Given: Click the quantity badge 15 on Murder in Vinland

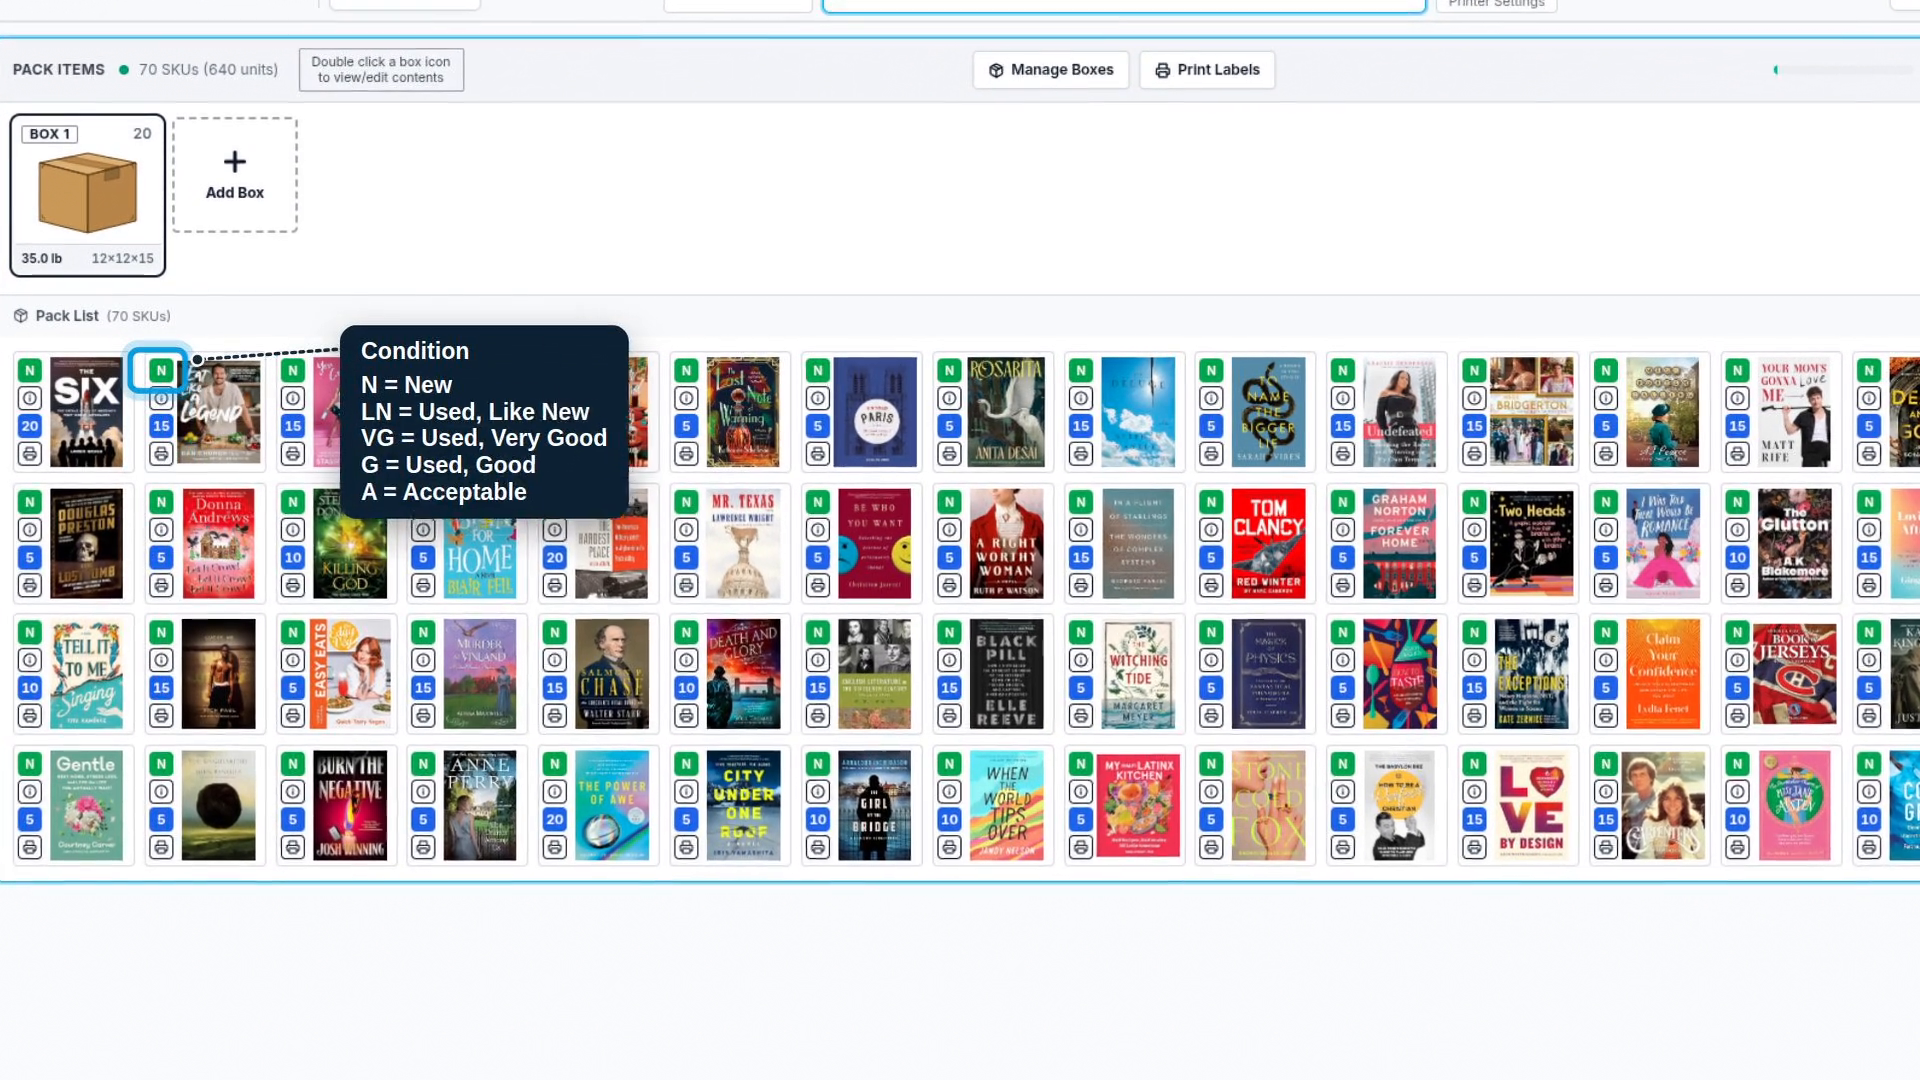Looking at the screenshot, I should coord(424,688).
